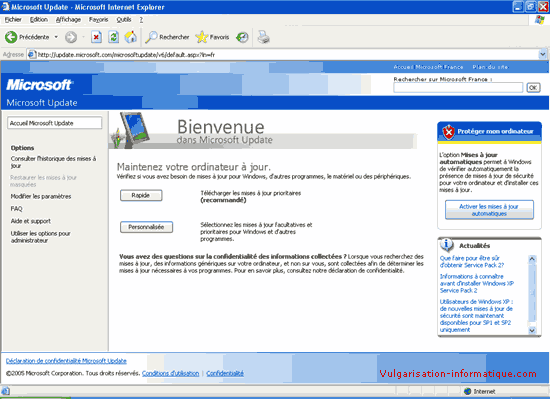Screen dimensions: 550x399
Task: Open Plan du site link
Action: pyautogui.click(x=490, y=67)
